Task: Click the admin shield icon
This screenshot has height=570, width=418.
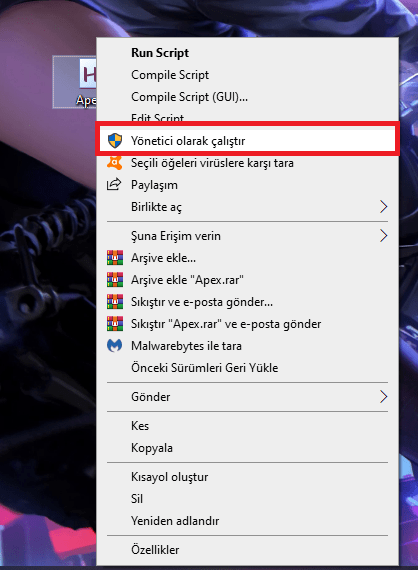Action: coord(115,141)
